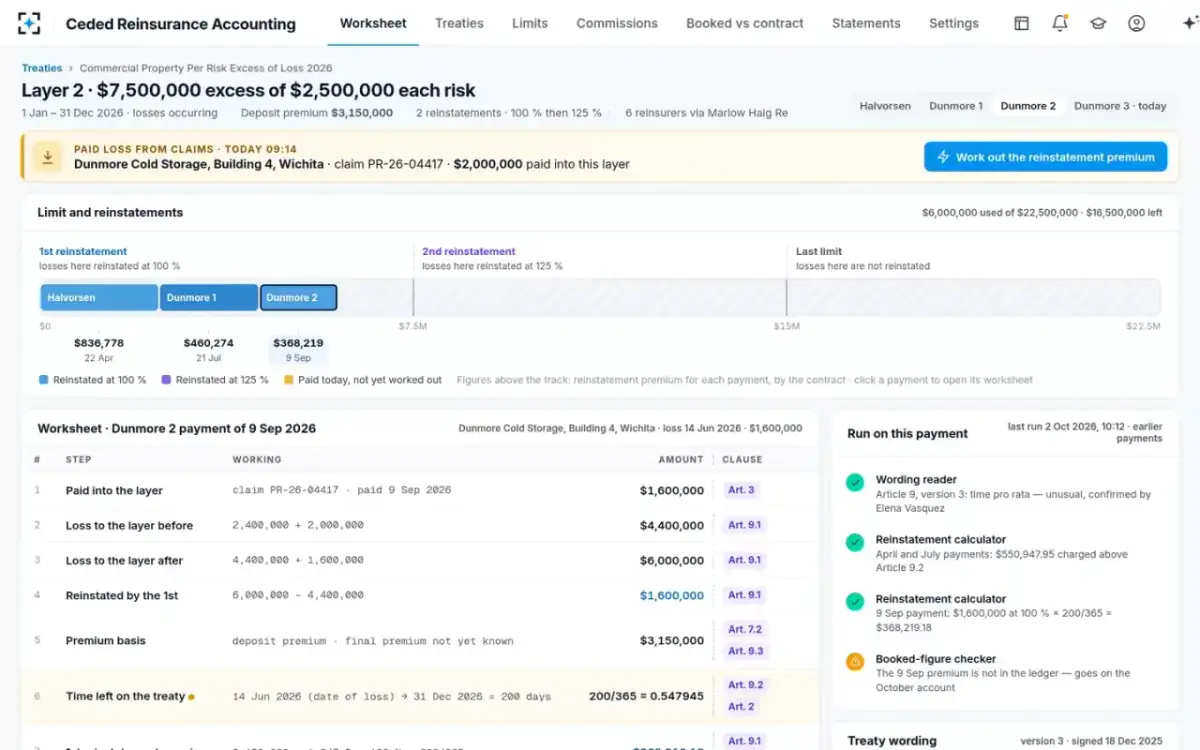The height and width of the screenshot is (750, 1200).
Task: Click the blue Reinstated at 100 % legend swatch
Action: (44, 380)
